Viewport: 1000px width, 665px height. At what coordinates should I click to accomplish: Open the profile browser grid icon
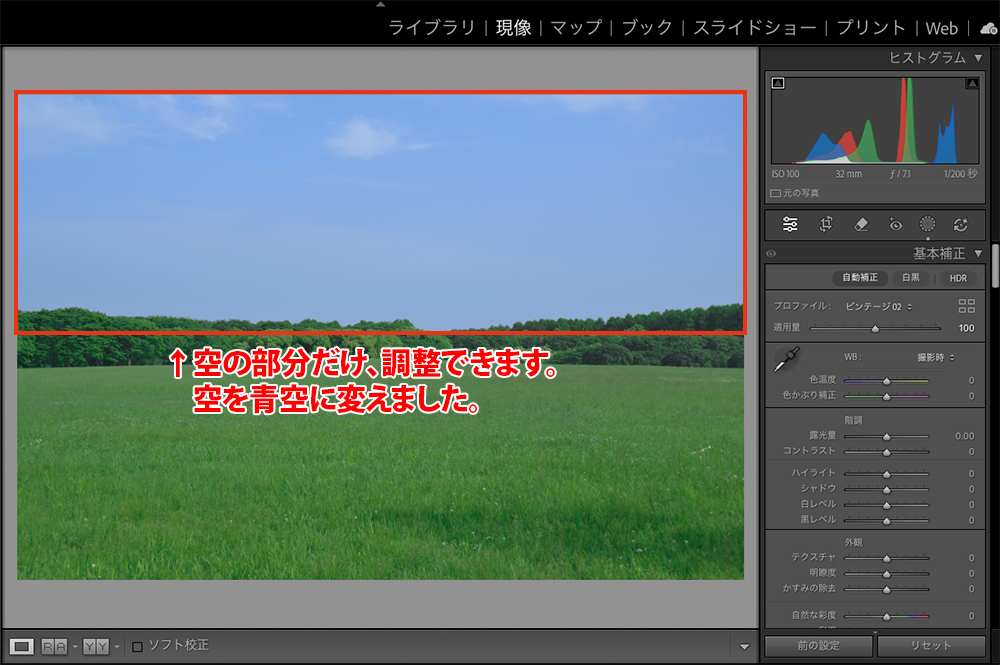point(966,306)
